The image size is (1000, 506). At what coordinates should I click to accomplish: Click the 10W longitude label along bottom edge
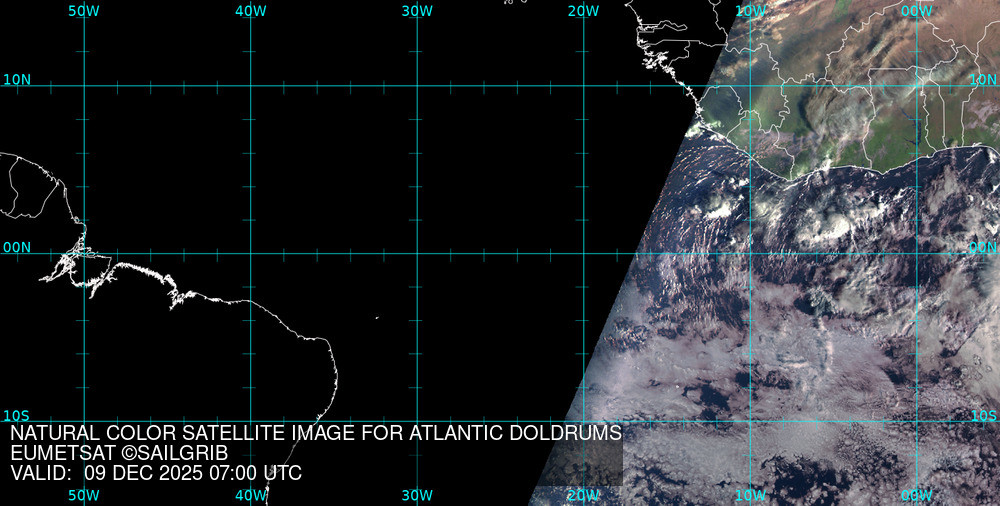pyautogui.click(x=750, y=495)
